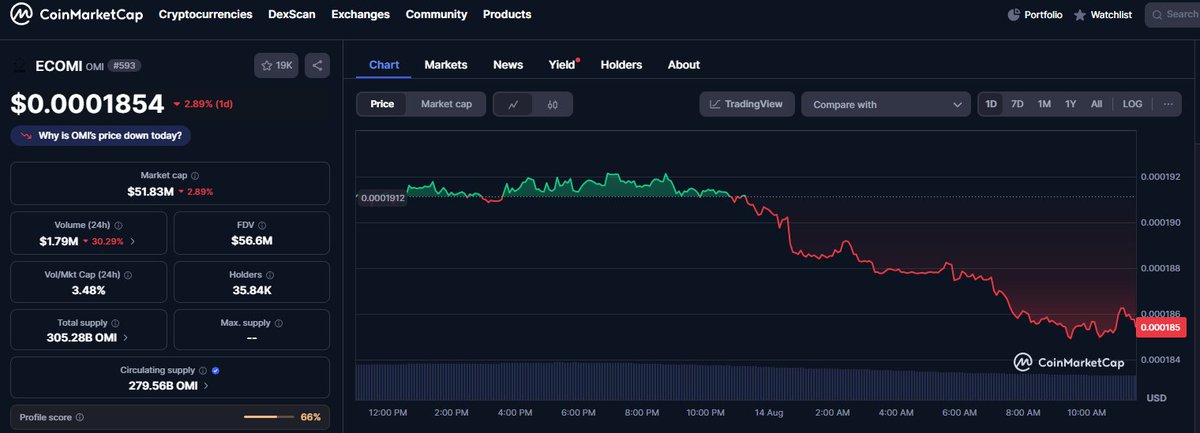
Task: Click the #593 rank badge
Action: point(124,66)
